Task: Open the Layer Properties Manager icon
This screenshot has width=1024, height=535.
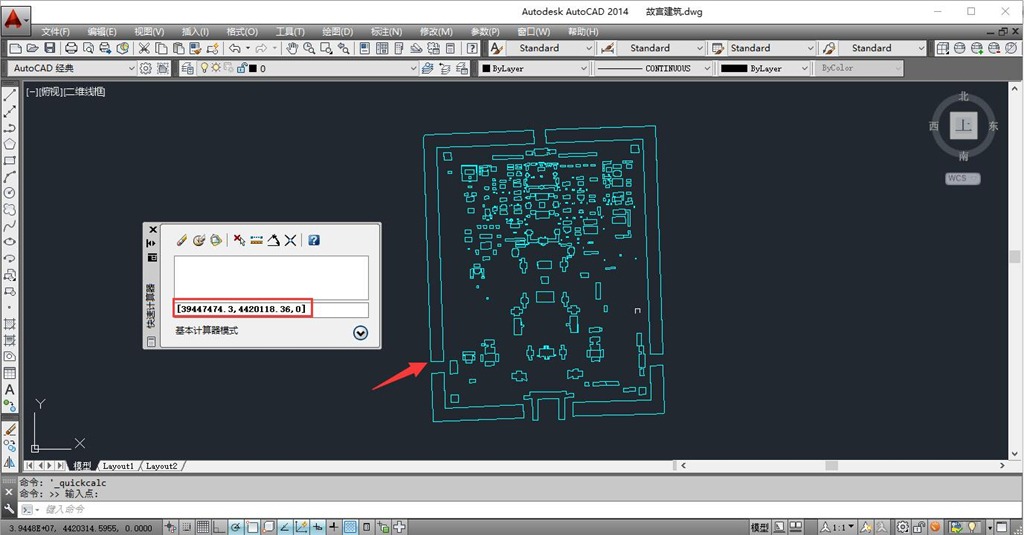Action: point(188,68)
